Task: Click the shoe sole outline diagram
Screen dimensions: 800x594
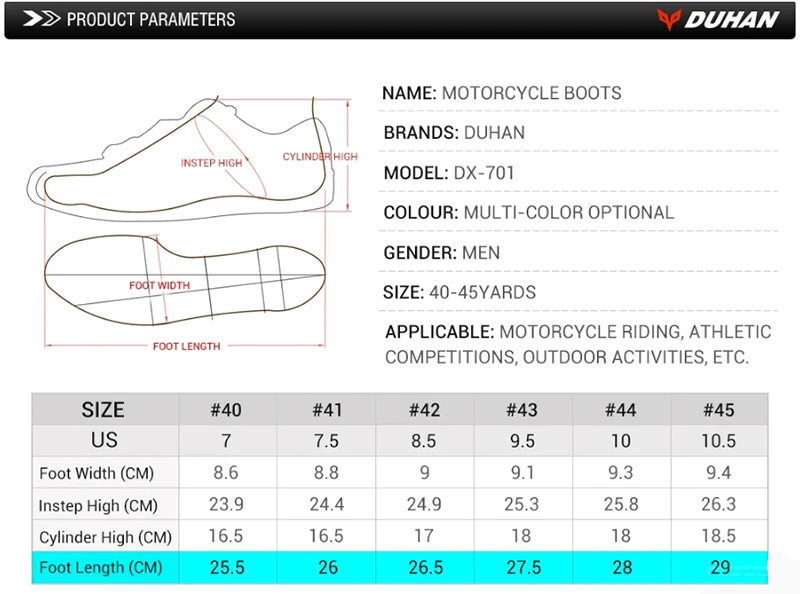Action: pos(185,280)
